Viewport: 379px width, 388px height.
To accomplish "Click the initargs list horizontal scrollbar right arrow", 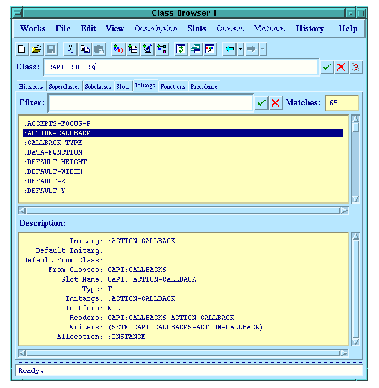I will click(344, 211).
